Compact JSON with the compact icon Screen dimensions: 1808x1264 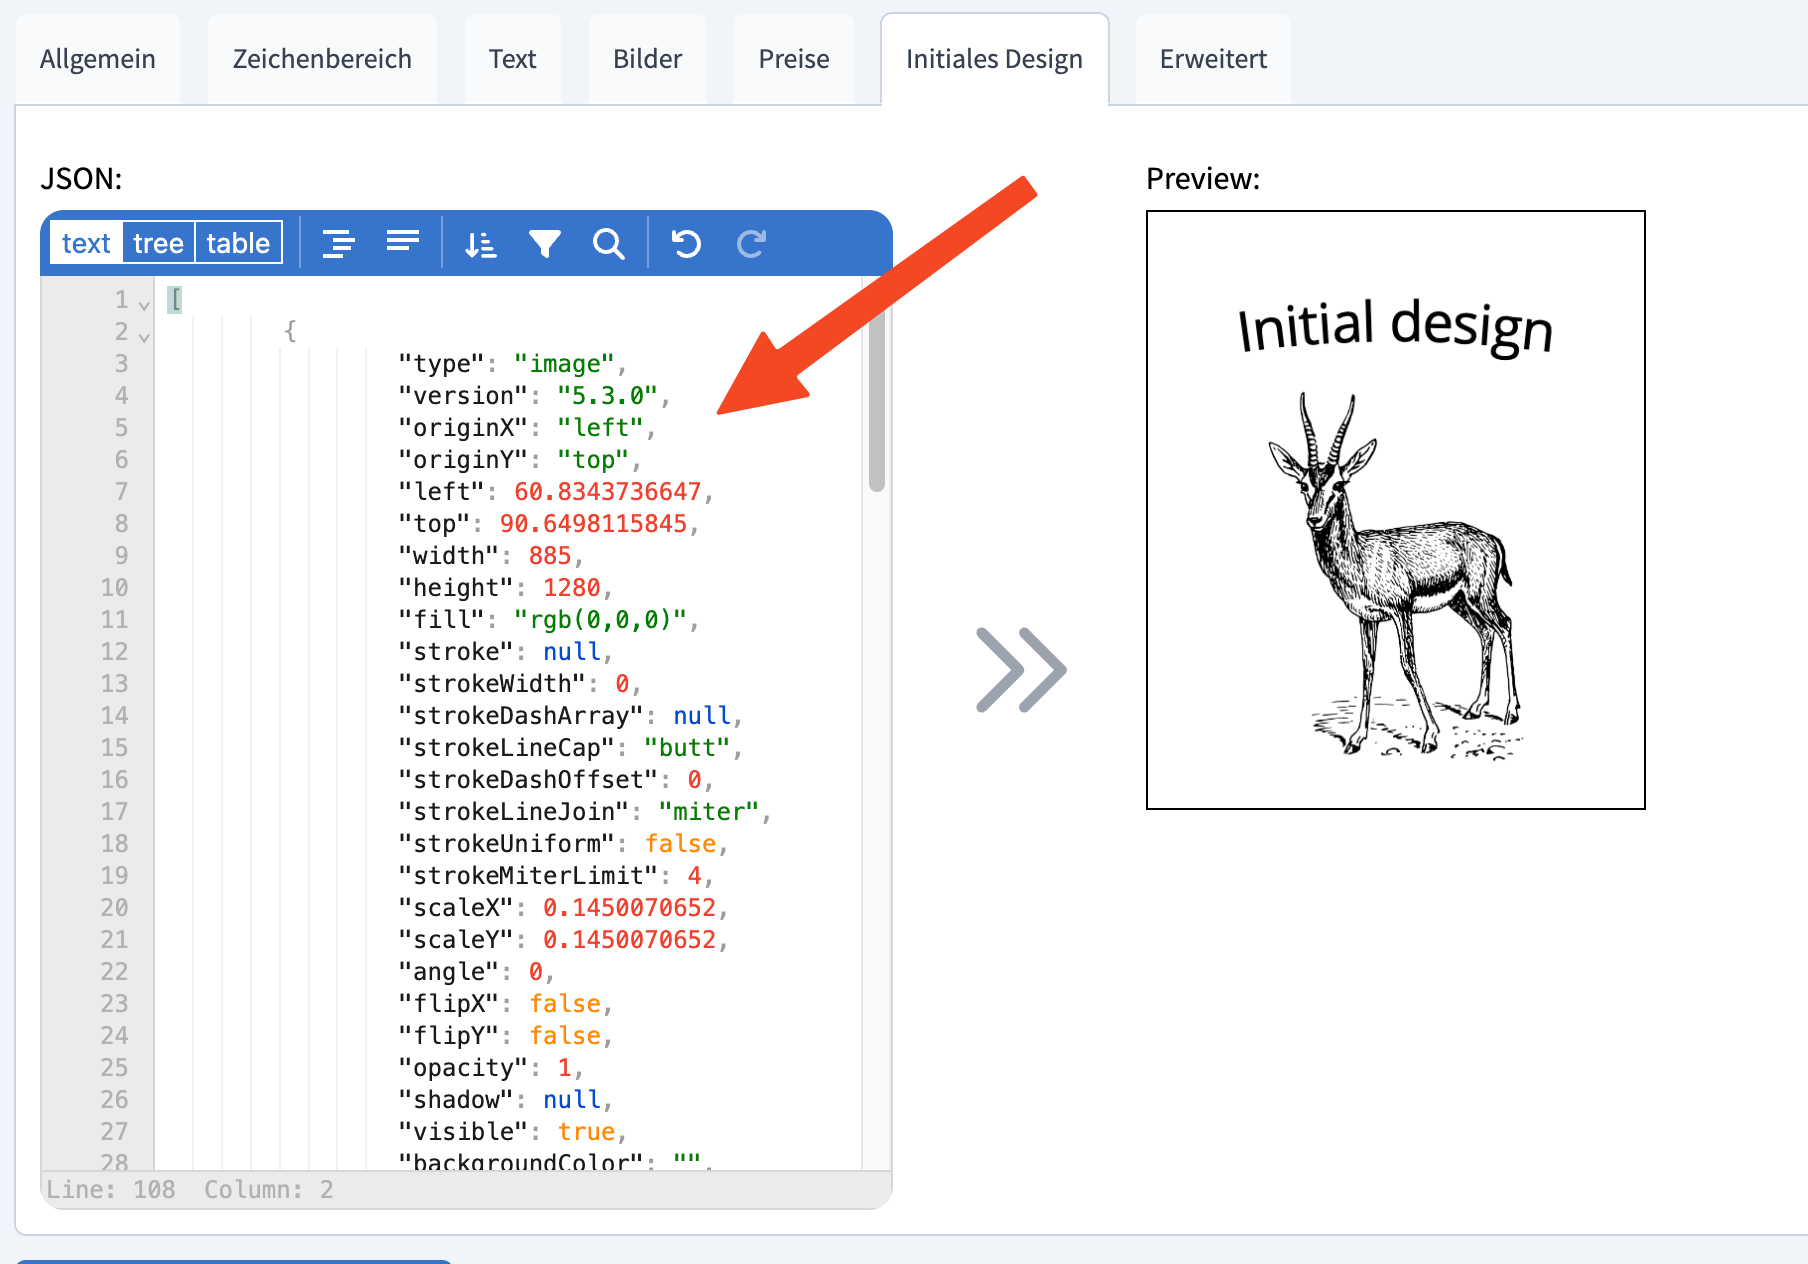coord(403,243)
